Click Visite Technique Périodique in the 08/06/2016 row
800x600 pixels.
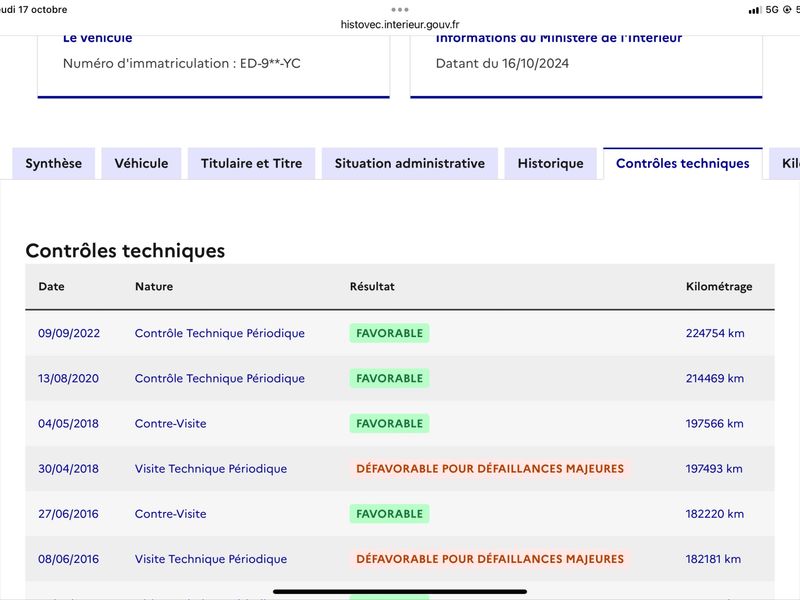click(x=211, y=559)
